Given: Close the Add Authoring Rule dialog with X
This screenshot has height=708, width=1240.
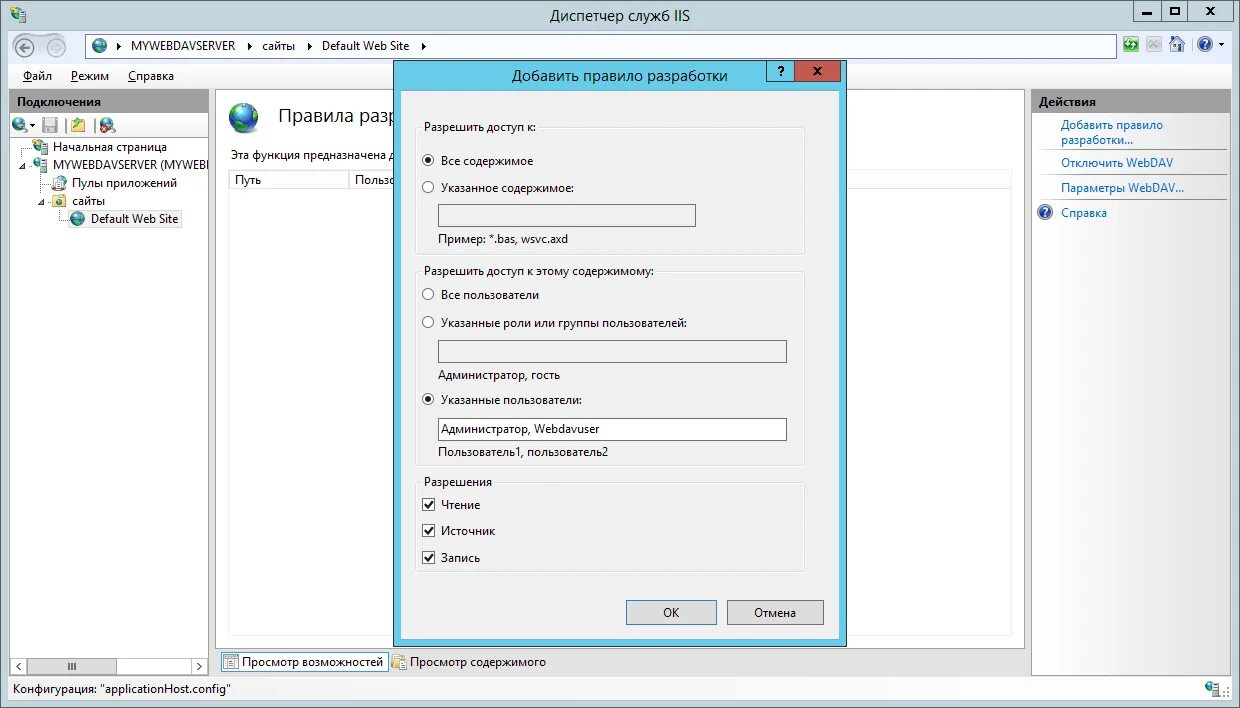Looking at the screenshot, I should click(818, 71).
